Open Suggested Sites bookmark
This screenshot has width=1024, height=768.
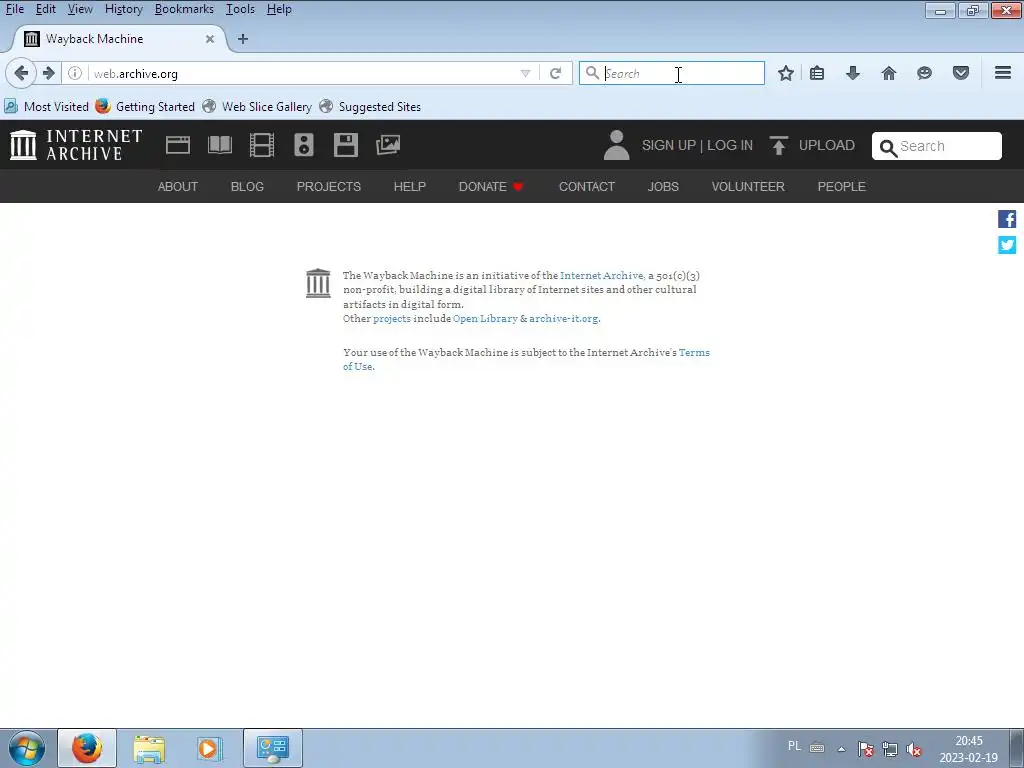tap(370, 106)
